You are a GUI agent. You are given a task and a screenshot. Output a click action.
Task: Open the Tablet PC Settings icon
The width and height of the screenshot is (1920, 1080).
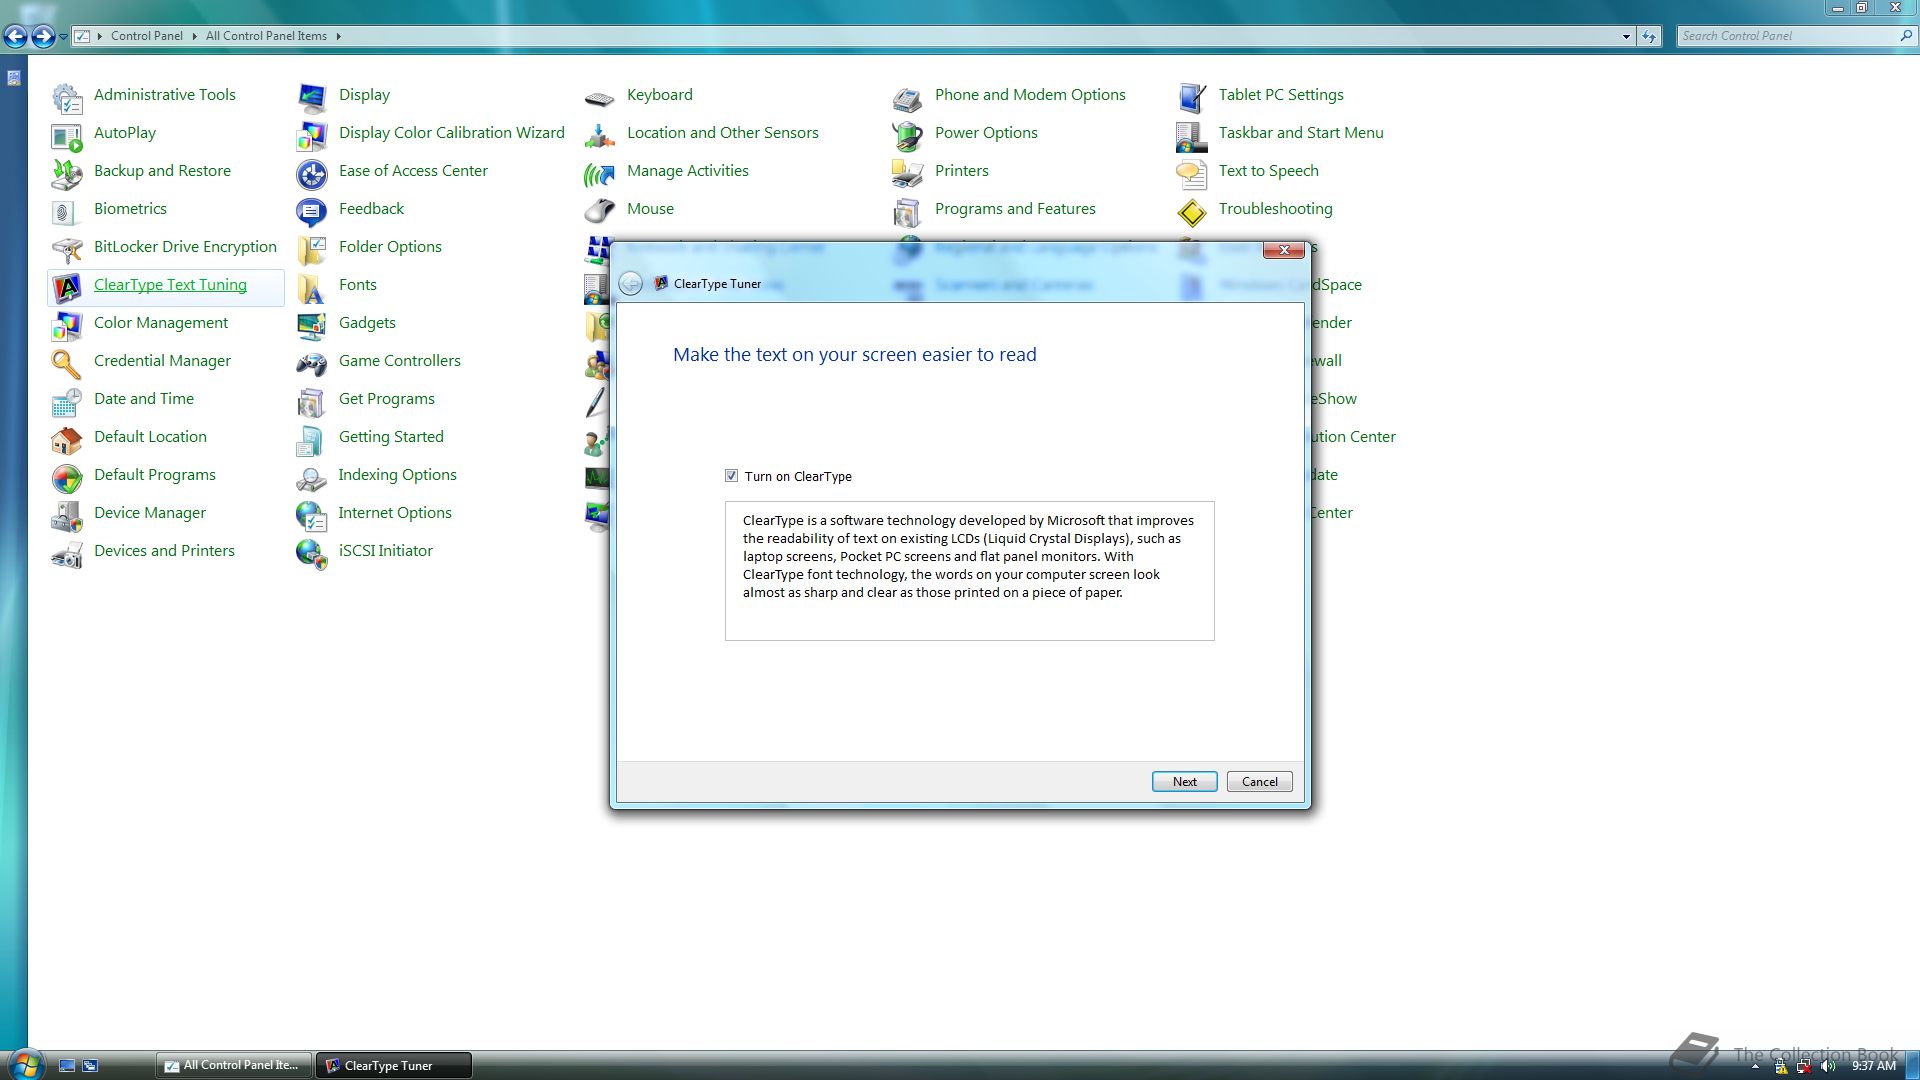(1192, 98)
